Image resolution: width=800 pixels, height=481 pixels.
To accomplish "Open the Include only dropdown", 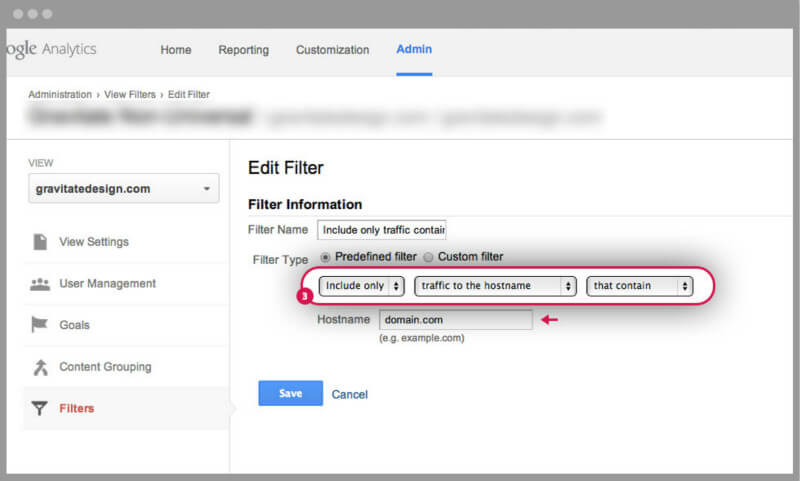I will [361, 286].
